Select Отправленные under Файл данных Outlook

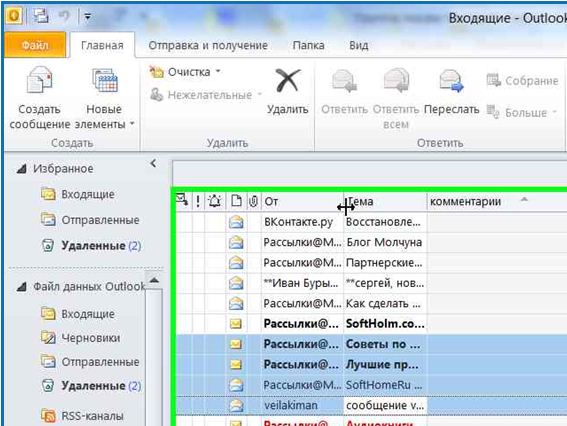click(90, 362)
